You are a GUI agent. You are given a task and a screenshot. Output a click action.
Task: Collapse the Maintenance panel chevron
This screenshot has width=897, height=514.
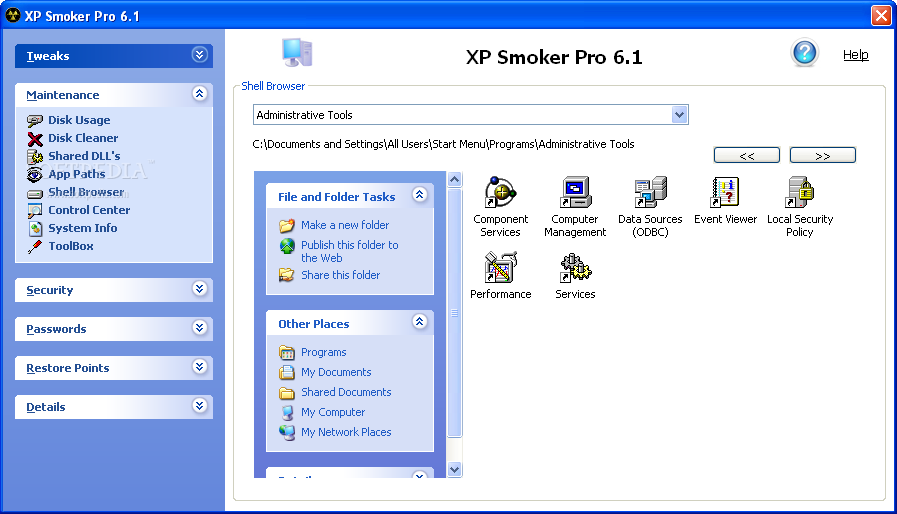tap(199, 94)
